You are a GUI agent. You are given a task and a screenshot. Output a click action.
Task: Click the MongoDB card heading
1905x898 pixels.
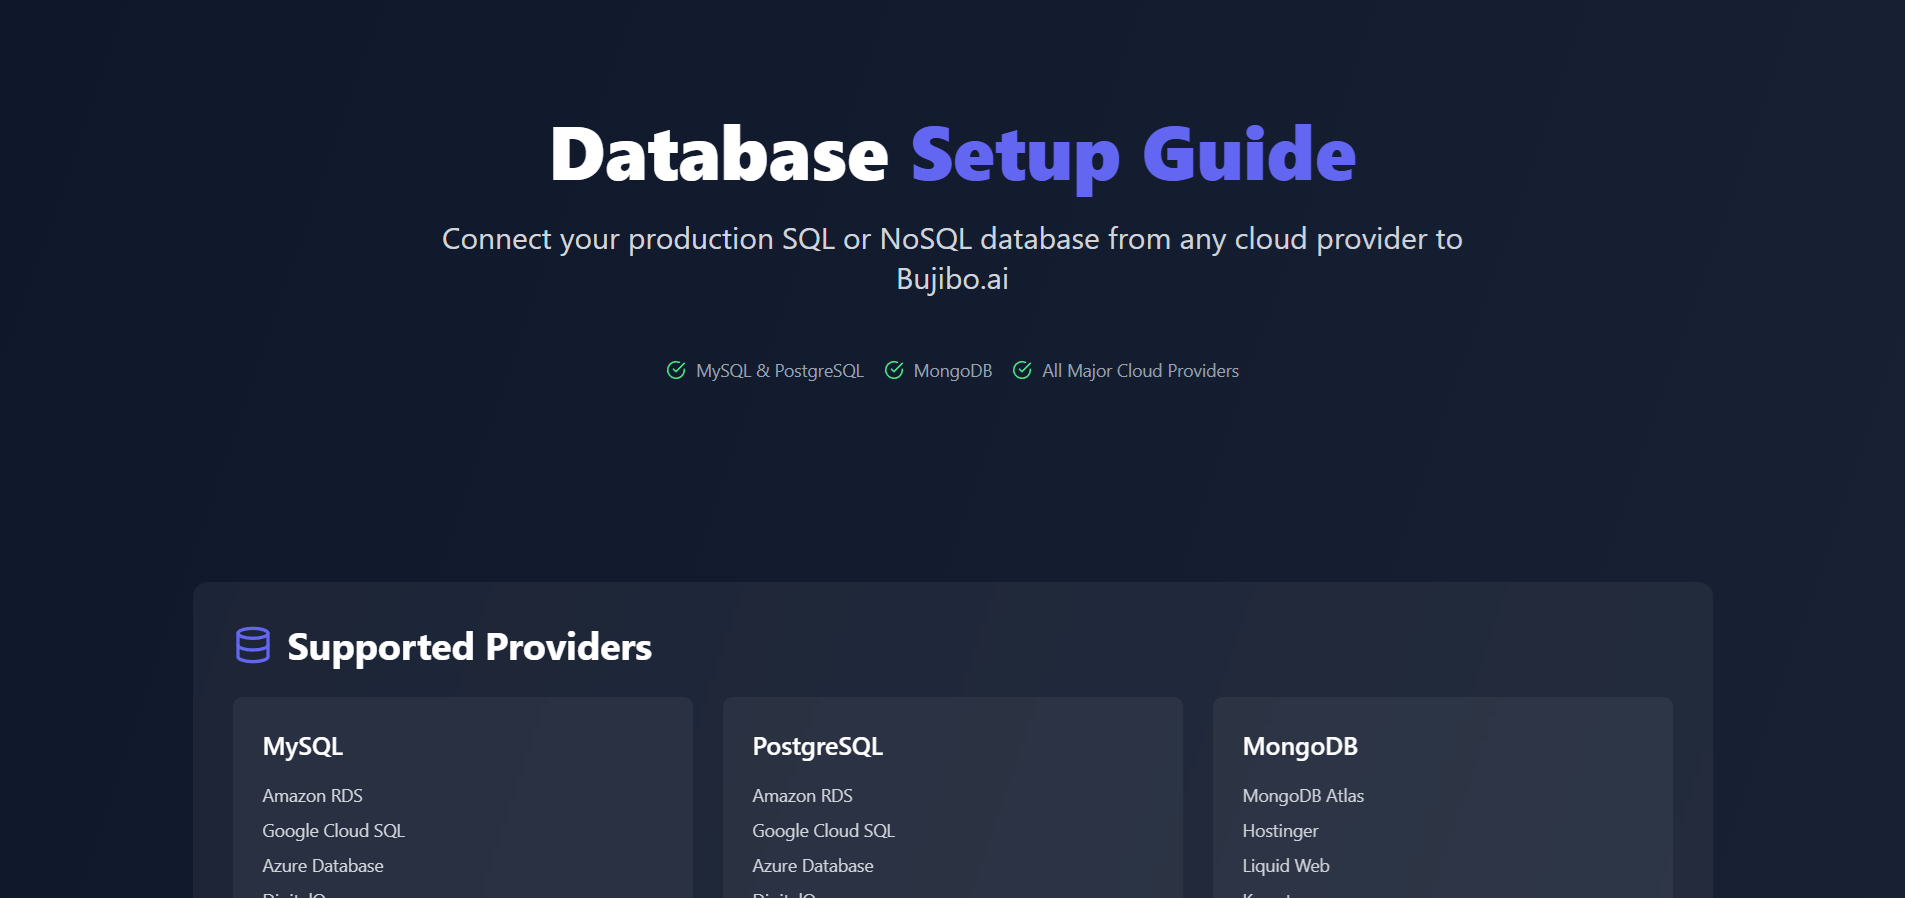(x=1300, y=747)
